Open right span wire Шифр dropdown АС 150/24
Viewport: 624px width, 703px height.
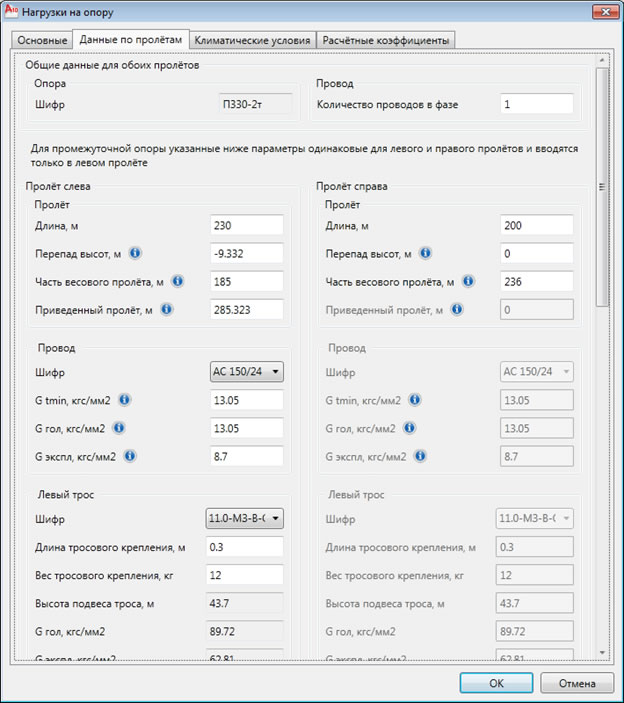click(x=537, y=372)
